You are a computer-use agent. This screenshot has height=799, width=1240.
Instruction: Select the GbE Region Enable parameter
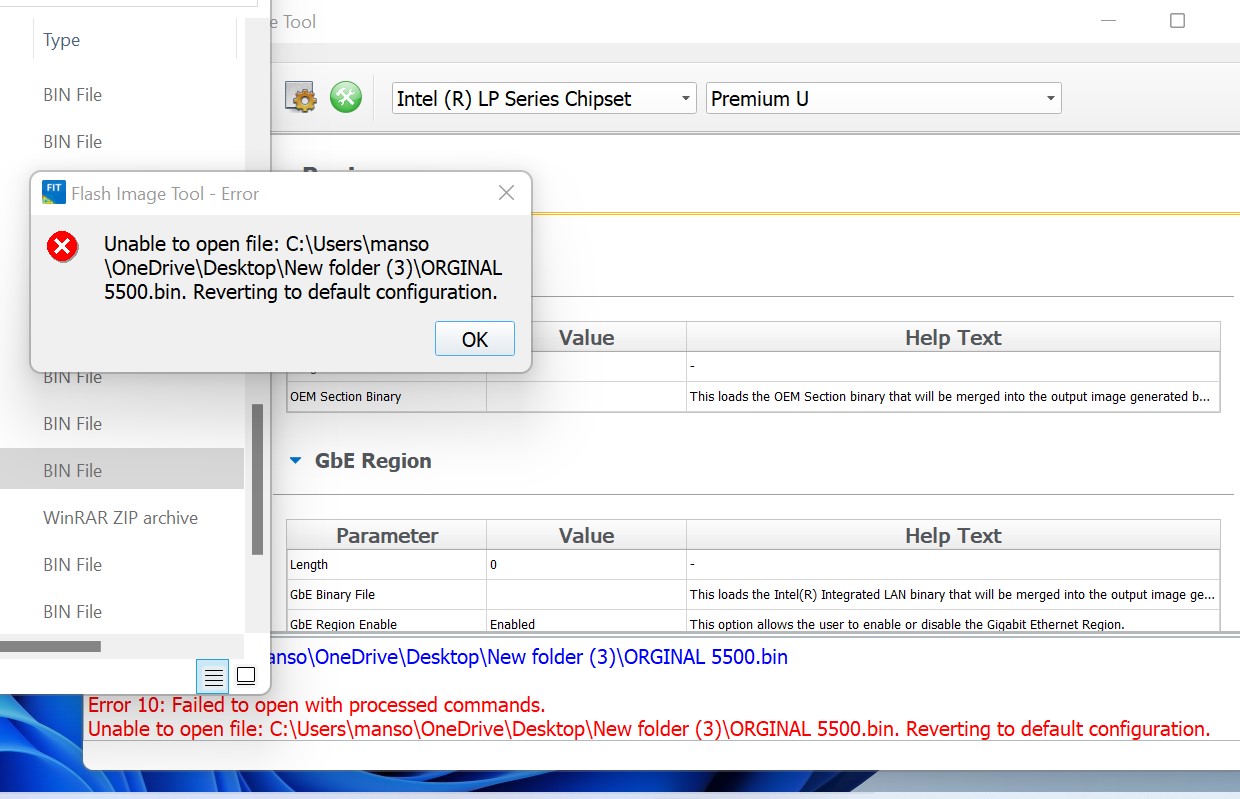click(x=386, y=622)
